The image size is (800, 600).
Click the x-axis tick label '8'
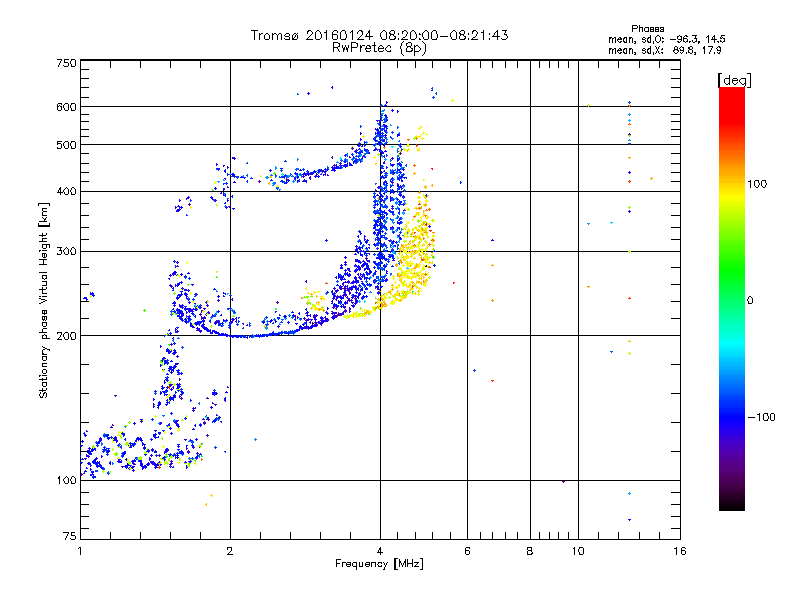(x=530, y=551)
